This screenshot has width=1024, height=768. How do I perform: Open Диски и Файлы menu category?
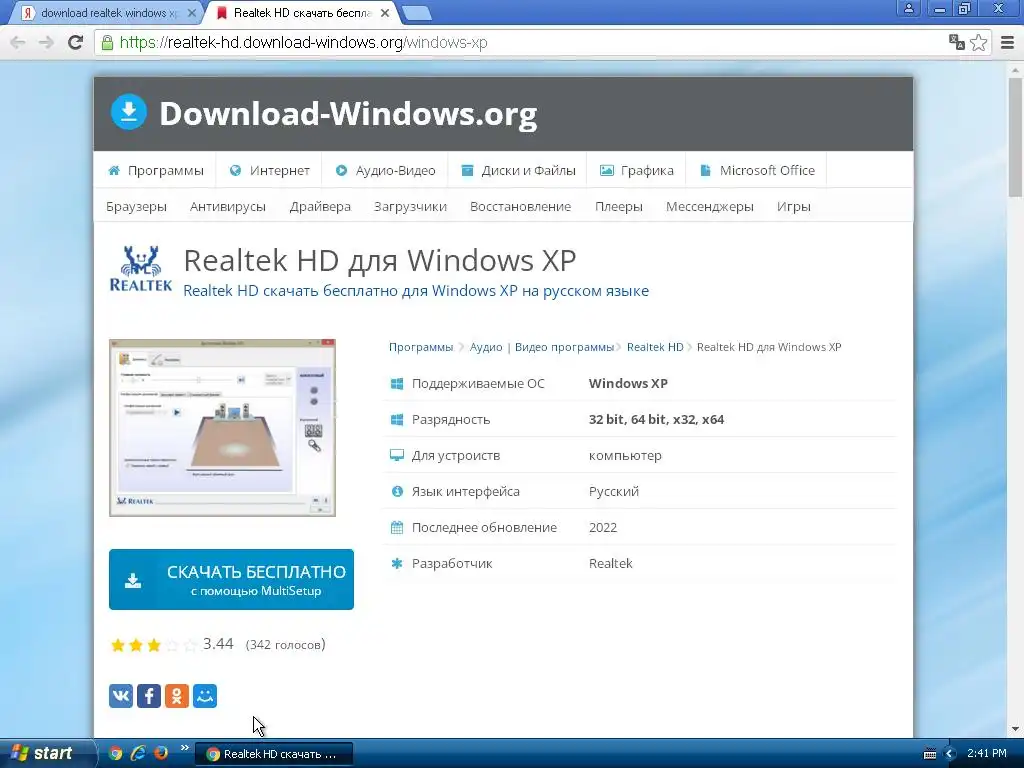coord(518,170)
